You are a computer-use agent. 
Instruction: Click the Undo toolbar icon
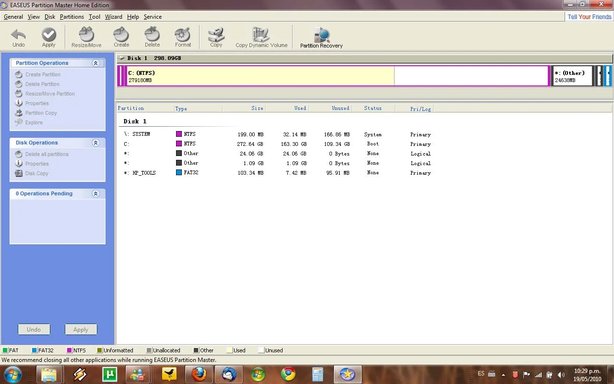18,38
